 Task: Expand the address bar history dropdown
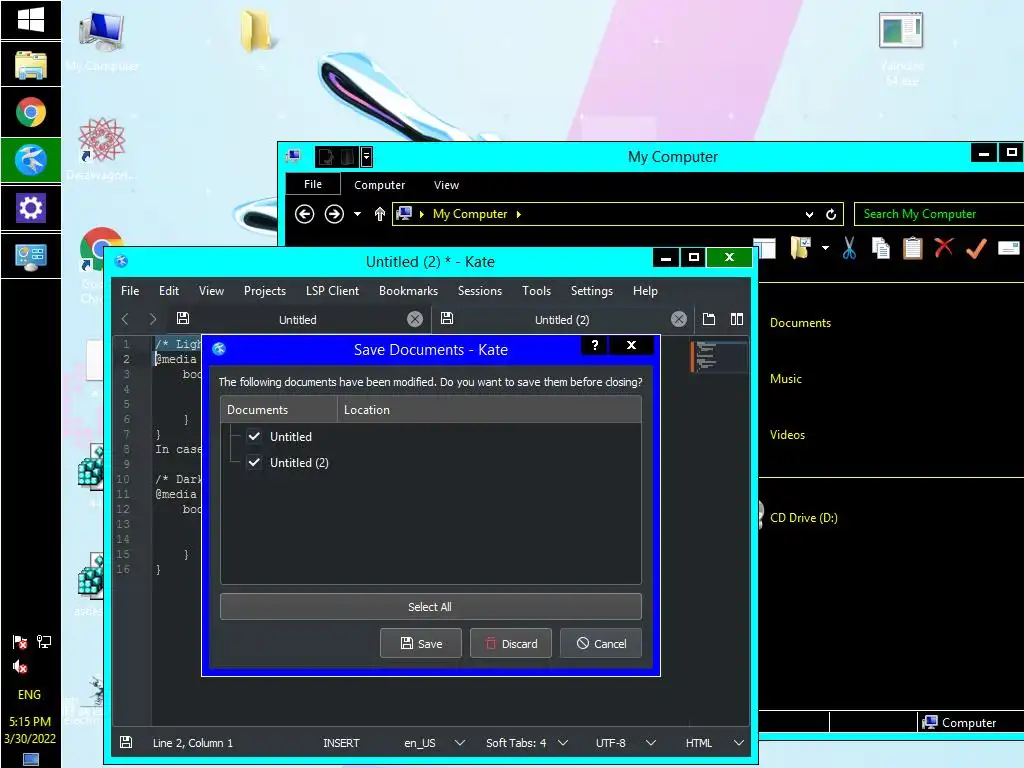(809, 214)
